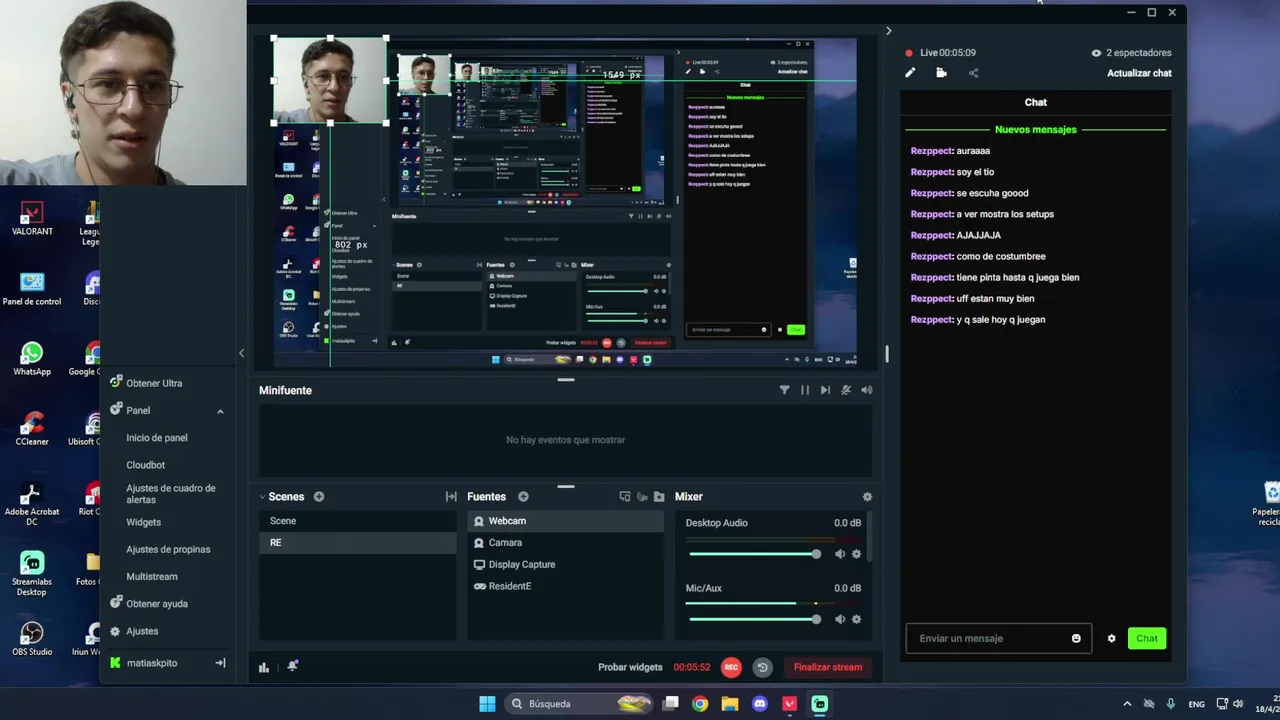Viewport: 1280px width, 720px height.
Task: Click the Chat tab header
Action: (1036, 102)
